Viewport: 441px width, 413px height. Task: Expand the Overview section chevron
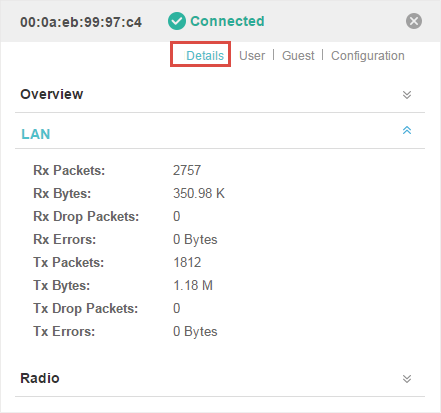click(x=407, y=95)
